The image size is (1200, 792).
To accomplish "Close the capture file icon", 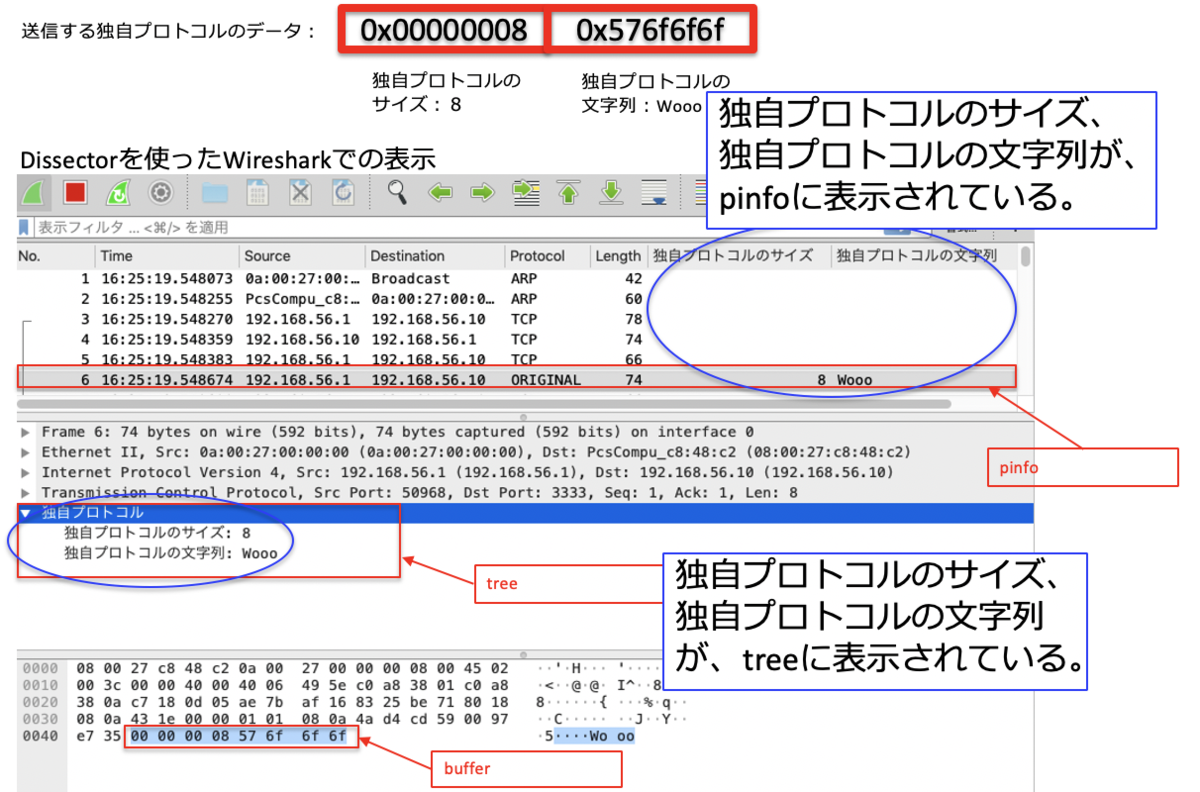I will [x=300, y=192].
